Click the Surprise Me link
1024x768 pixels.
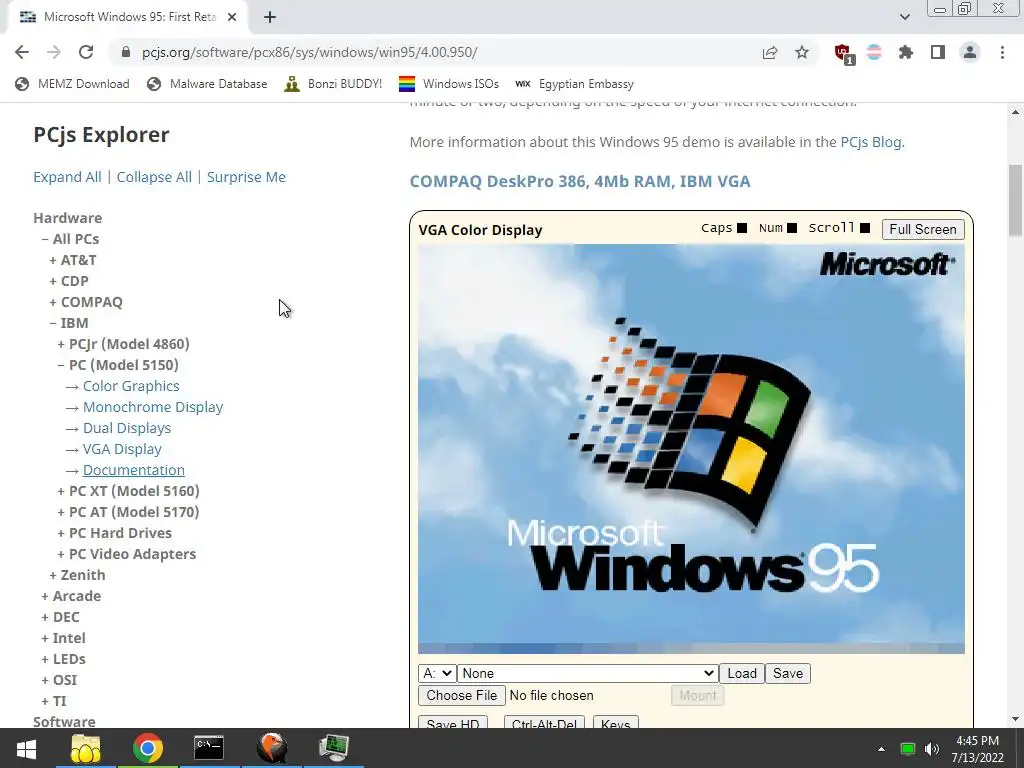click(x=246, y=177)
